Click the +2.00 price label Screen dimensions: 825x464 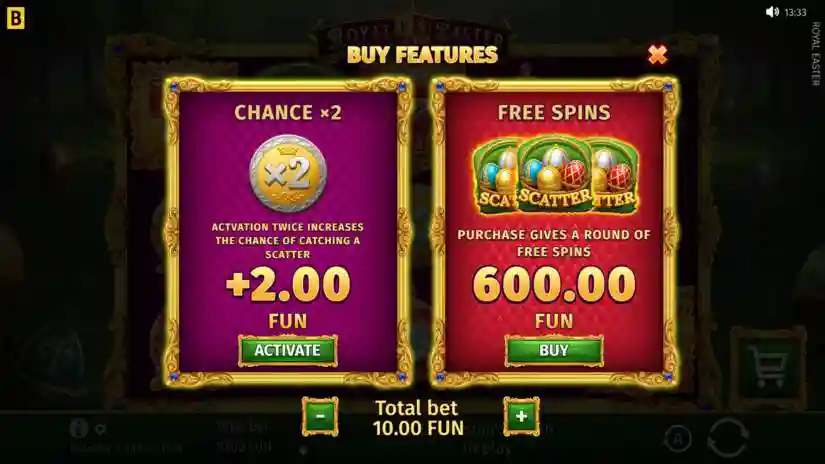[288, 285]
